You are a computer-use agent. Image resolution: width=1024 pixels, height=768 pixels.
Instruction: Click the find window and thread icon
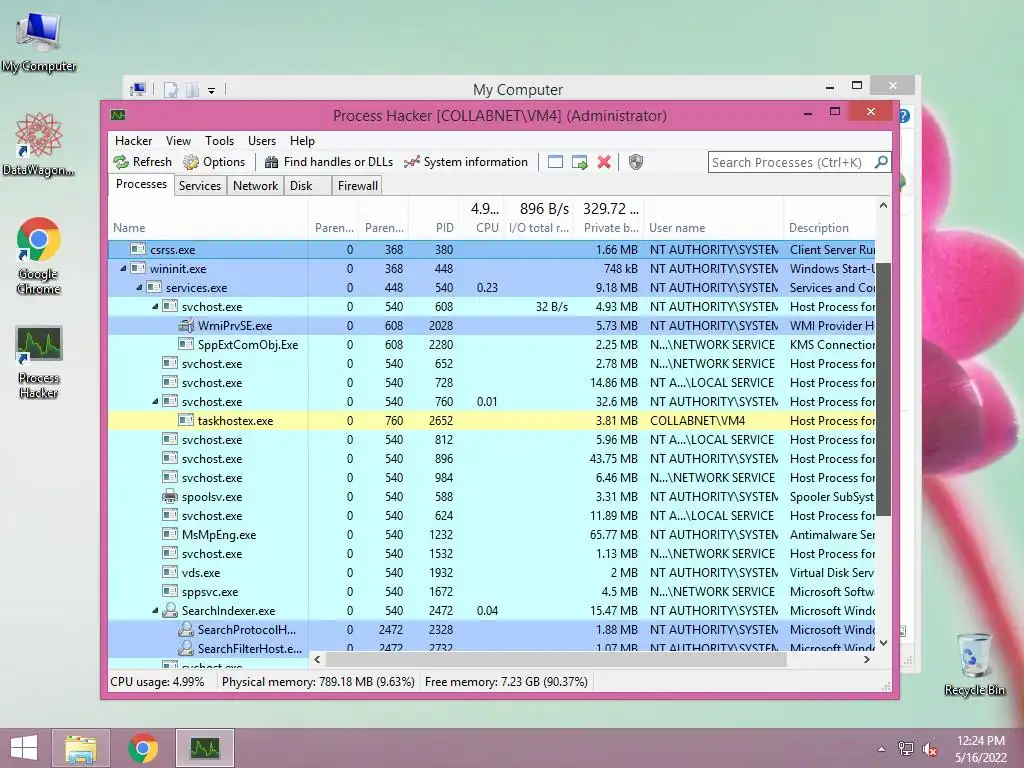[x=579, y=162]
